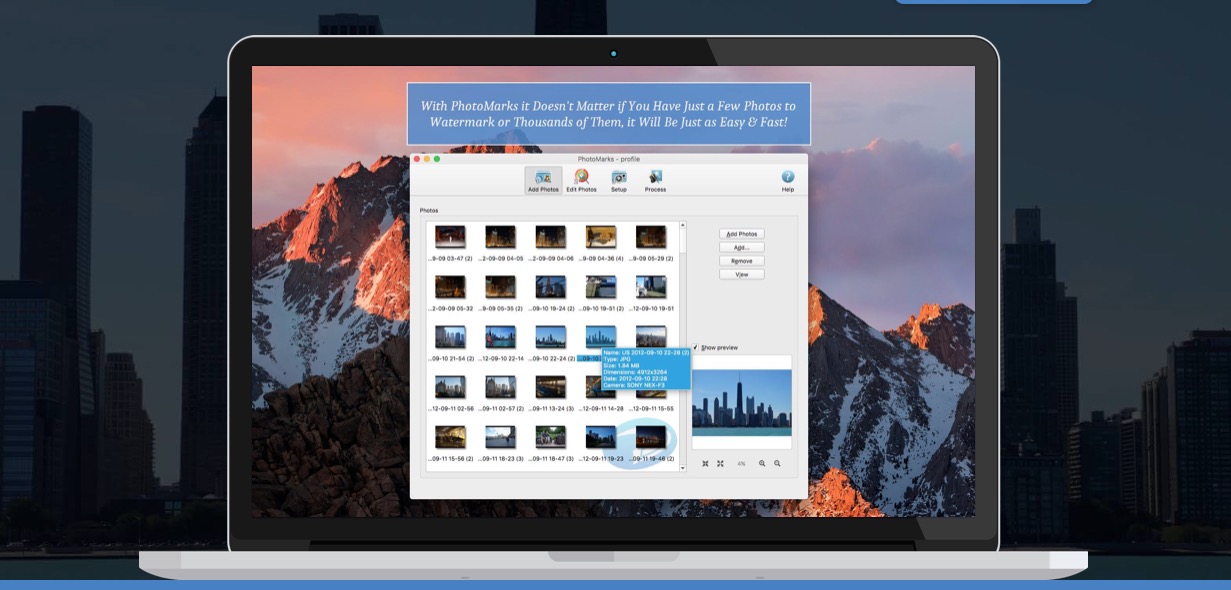Click the Chicago skyline preview image
Screen dimensions: 1231x590
pyautogui.click(x=742, y=402)
